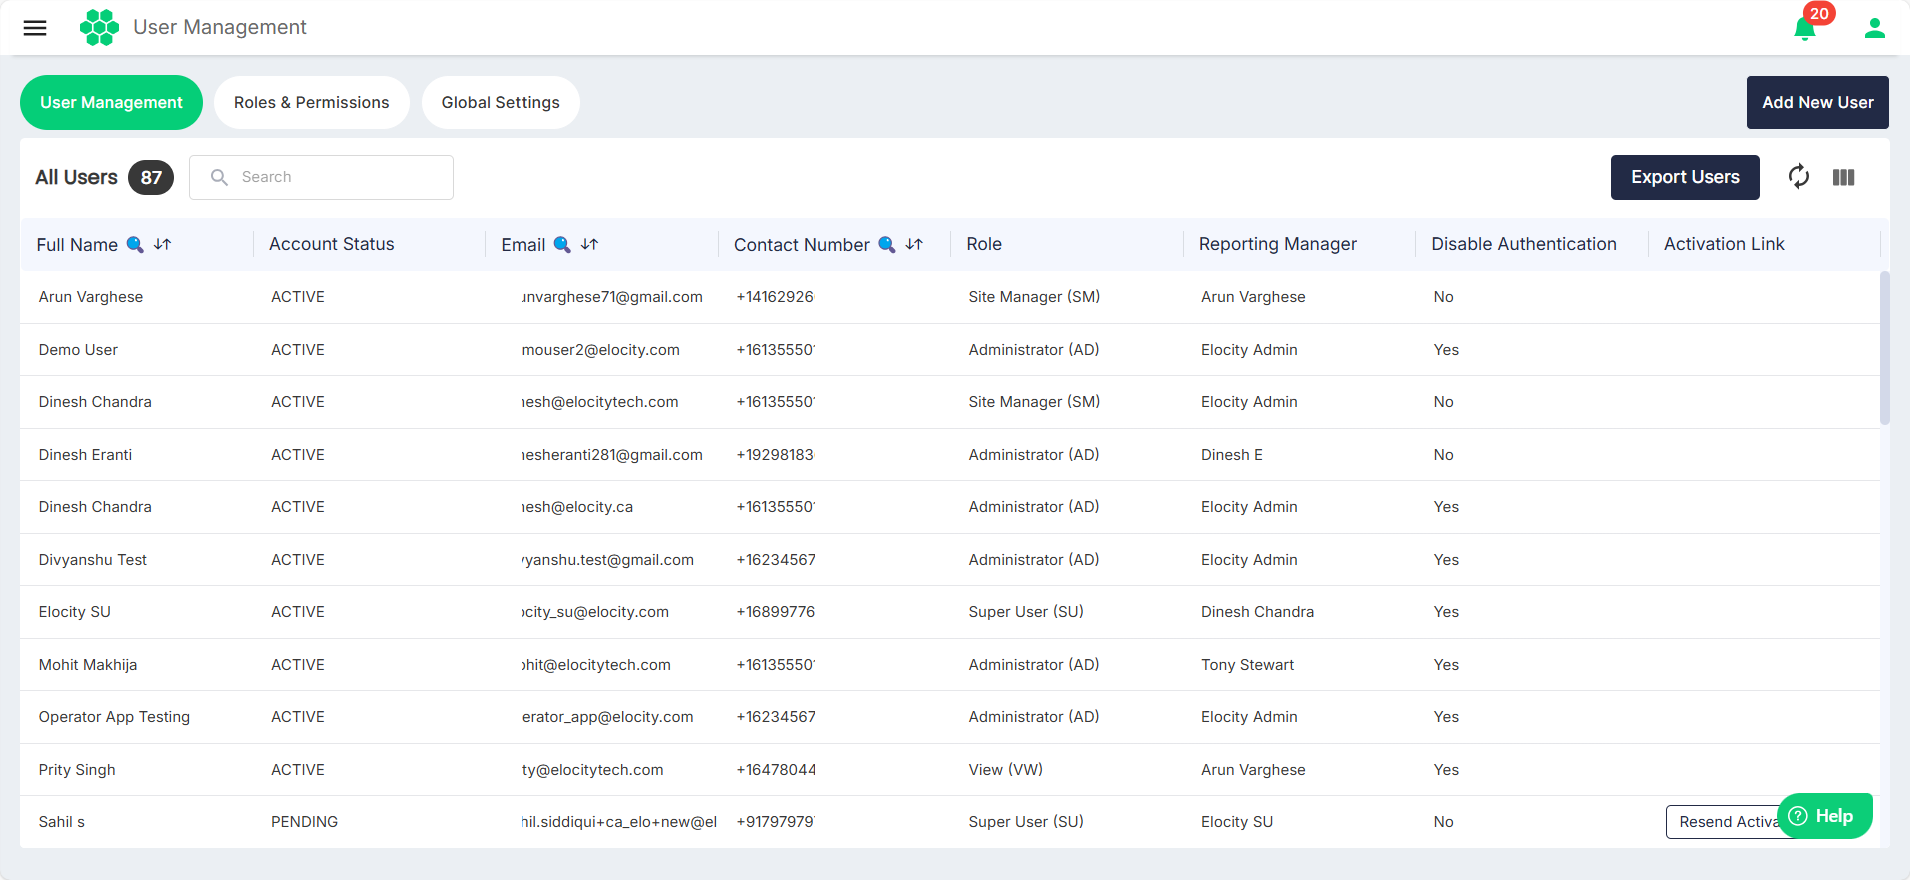Select the Sahil s row name
Screen dimensions: 1910x880
[x=62, y=822]
